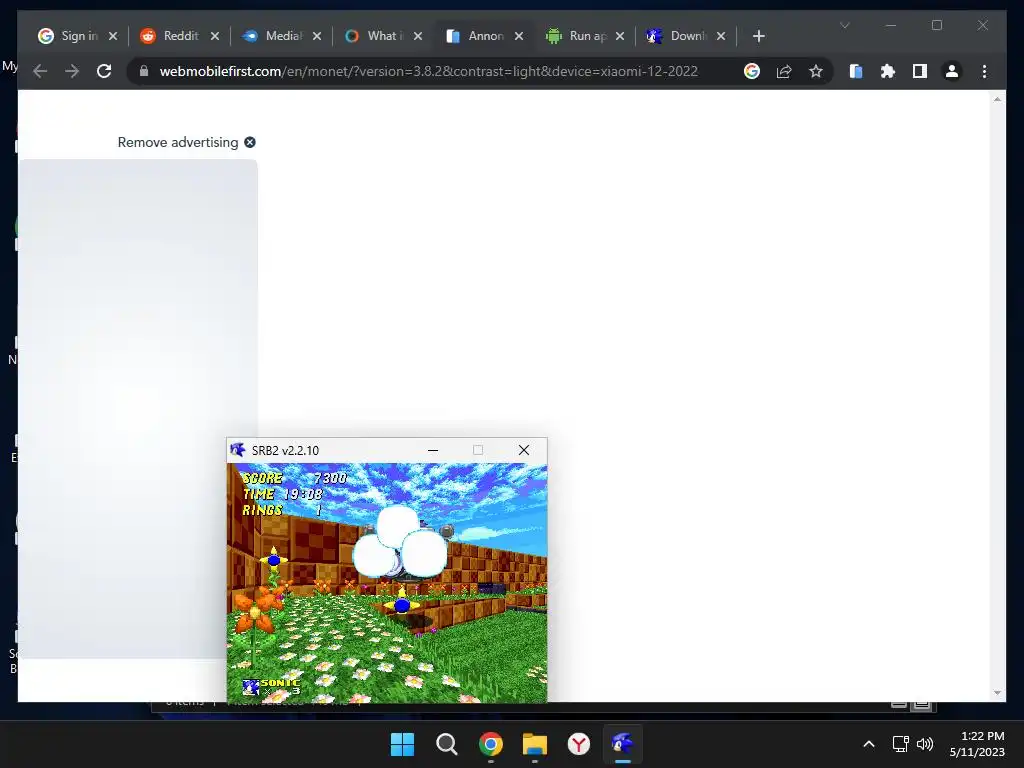Open File Explorer from taskbar
1024x768 pixels.
(535, 744)
